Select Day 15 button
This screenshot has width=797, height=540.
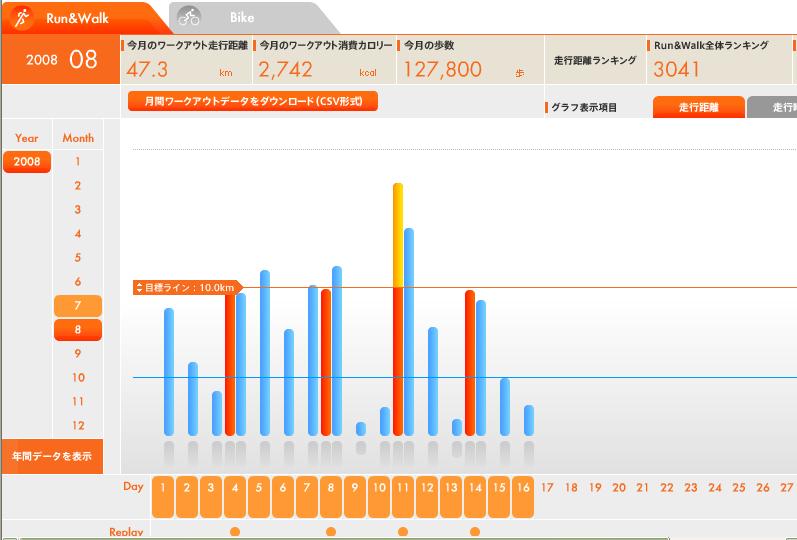[499, 496]
